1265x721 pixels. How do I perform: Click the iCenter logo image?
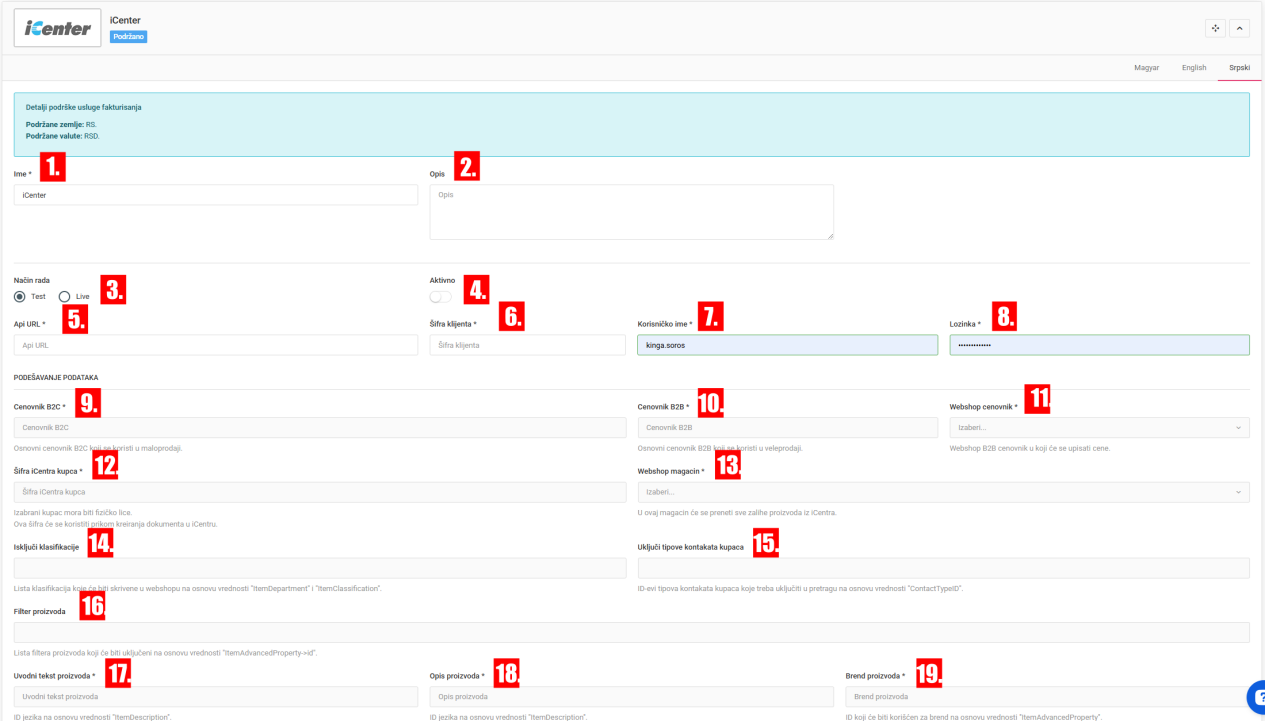point(58,28)
